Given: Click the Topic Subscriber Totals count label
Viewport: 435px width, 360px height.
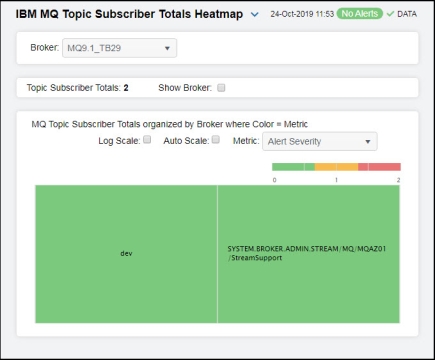Looking at the screenshot, I should pos(77,88).
